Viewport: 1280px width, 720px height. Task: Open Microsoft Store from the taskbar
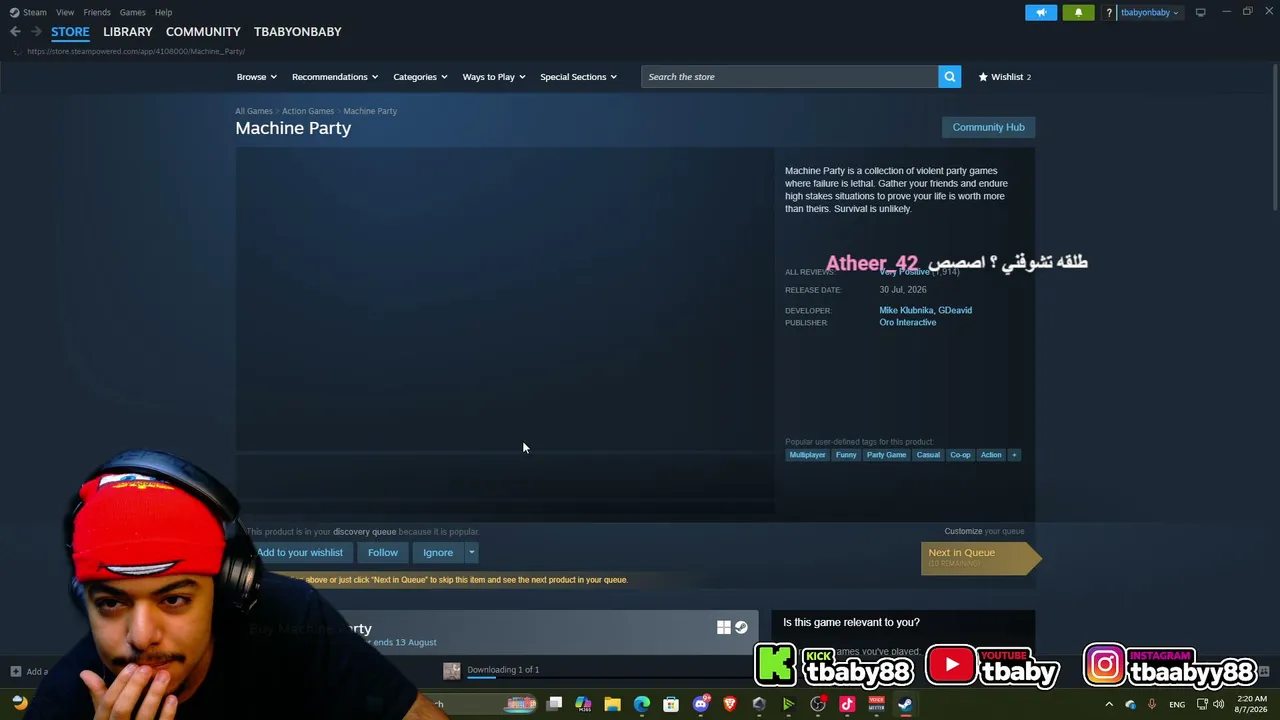pos(671,704)
